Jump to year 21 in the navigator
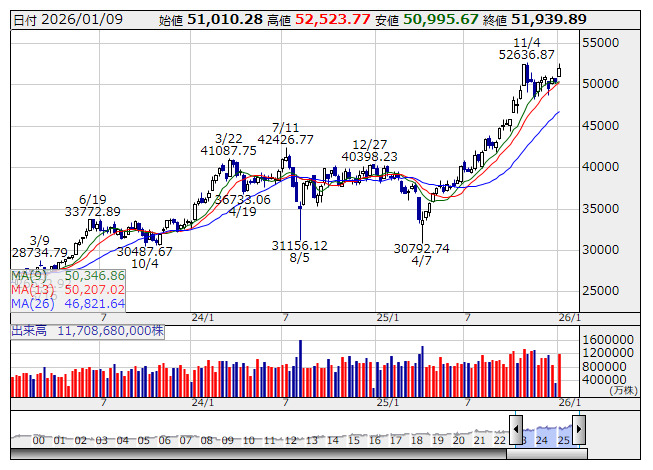Image resolution: width=653 pixels, height=470 pixels. [x=479, y=440]
